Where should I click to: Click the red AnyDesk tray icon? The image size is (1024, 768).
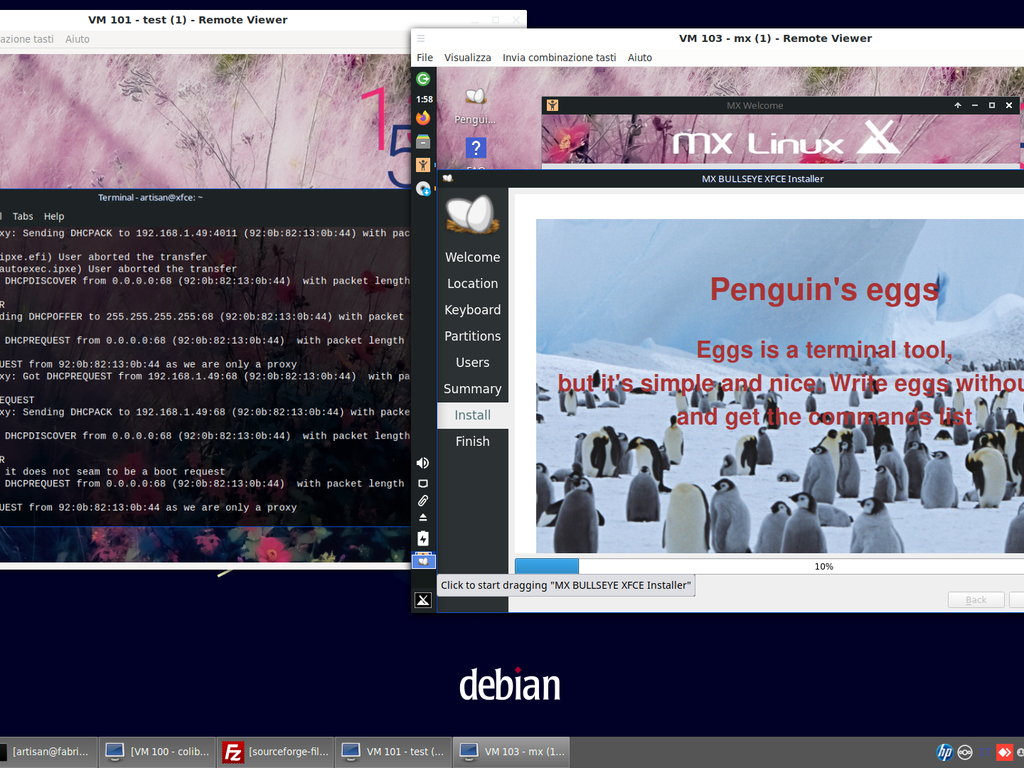[x=1004, y=752]
